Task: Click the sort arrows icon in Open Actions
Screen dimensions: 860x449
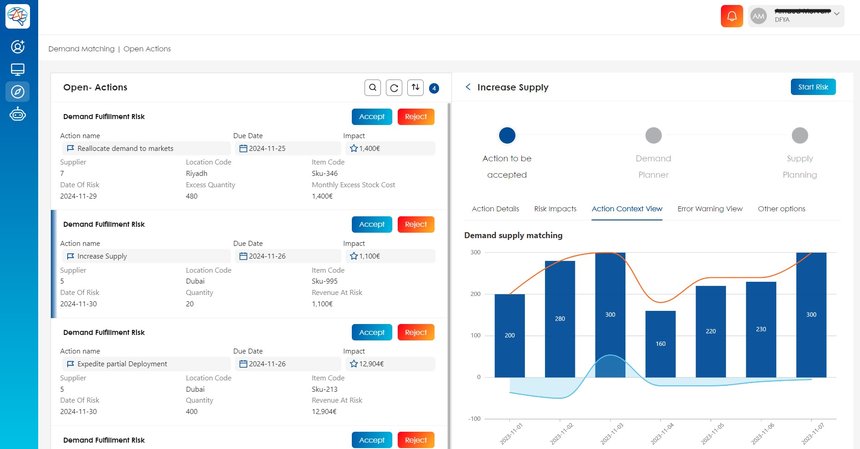Action: [x=415, y=87]
